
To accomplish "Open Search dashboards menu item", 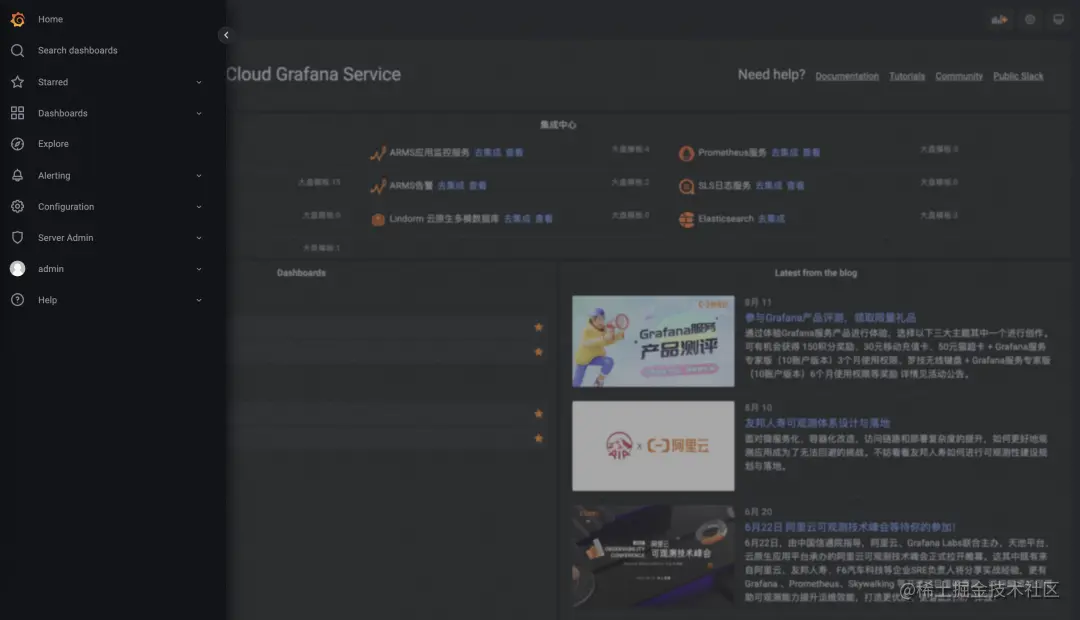I will (x=77, y=50).
